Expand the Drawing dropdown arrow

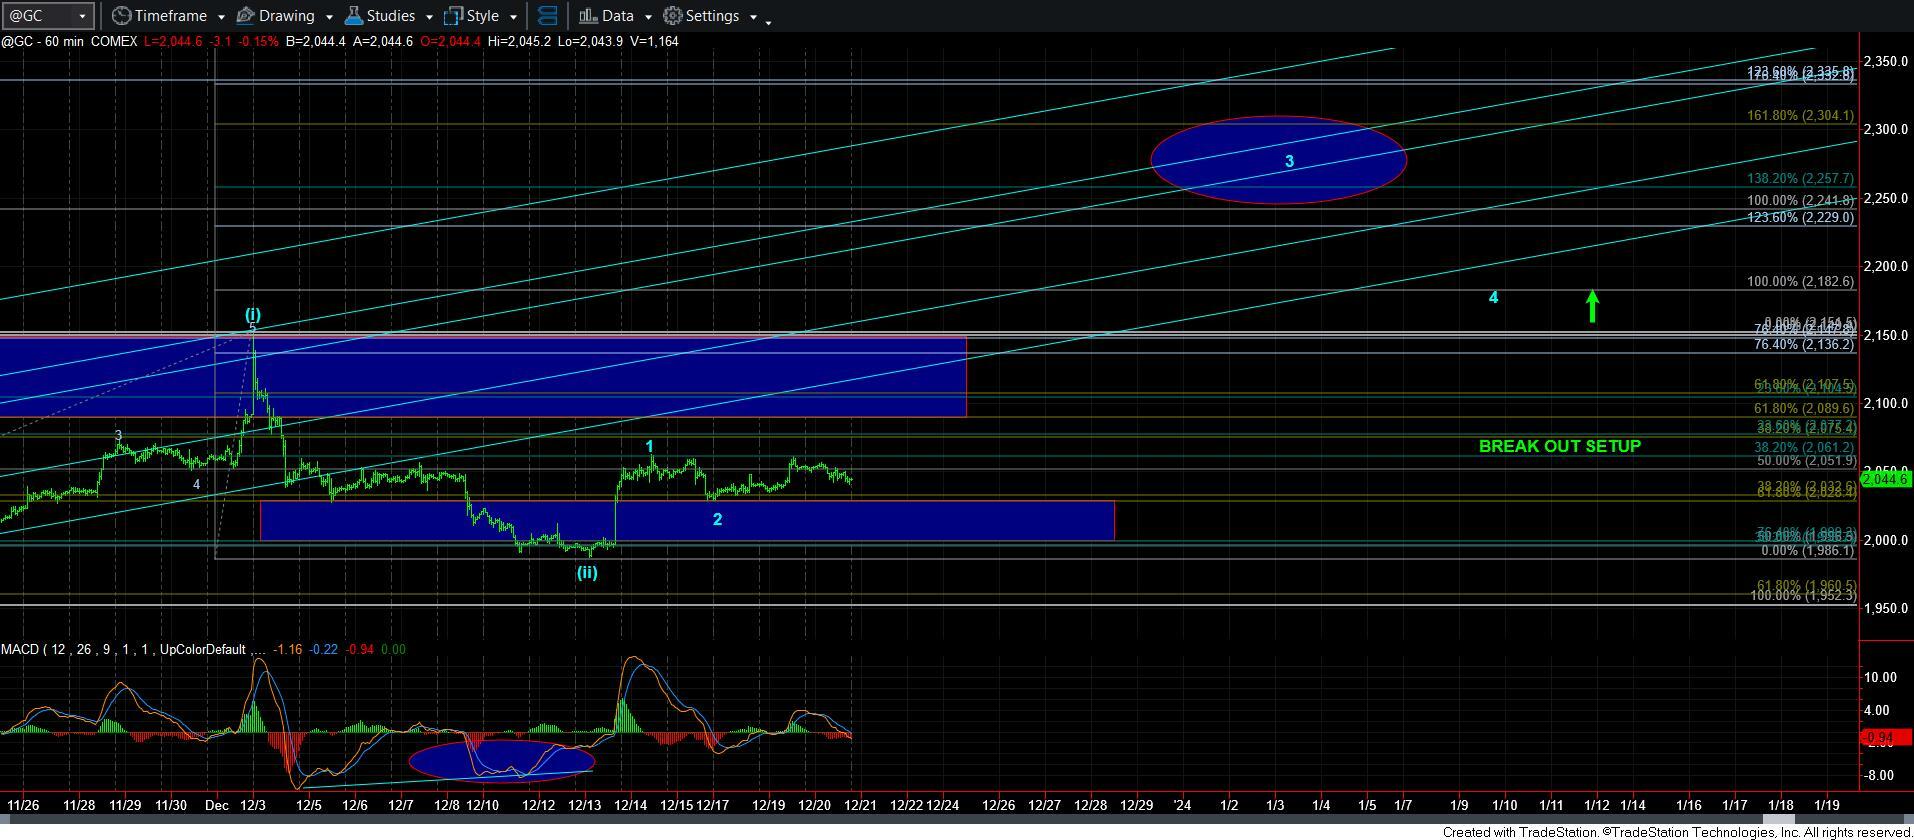click(328, 17)
